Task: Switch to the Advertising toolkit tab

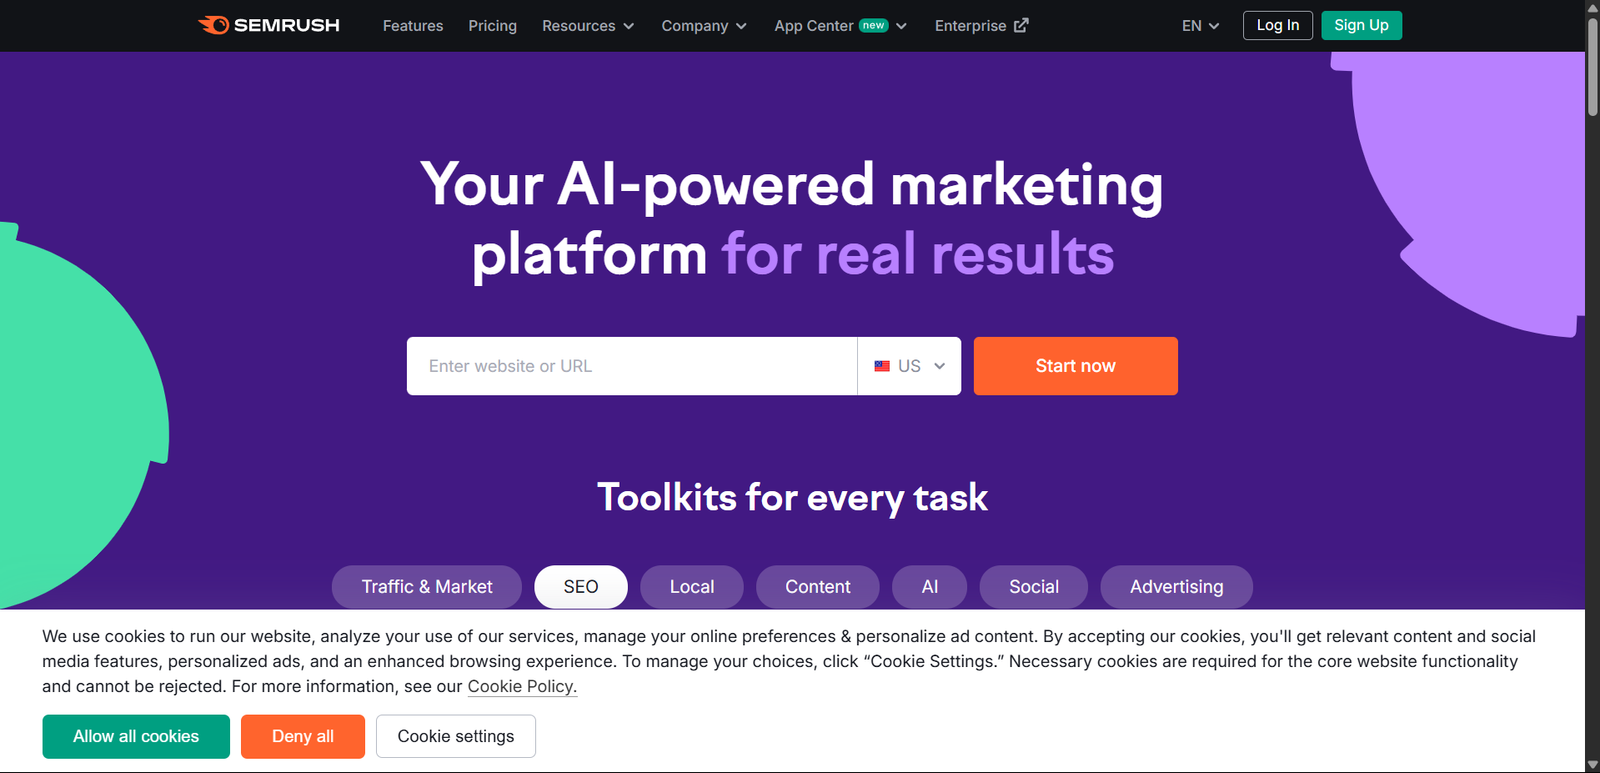Action: point(1176,587)
